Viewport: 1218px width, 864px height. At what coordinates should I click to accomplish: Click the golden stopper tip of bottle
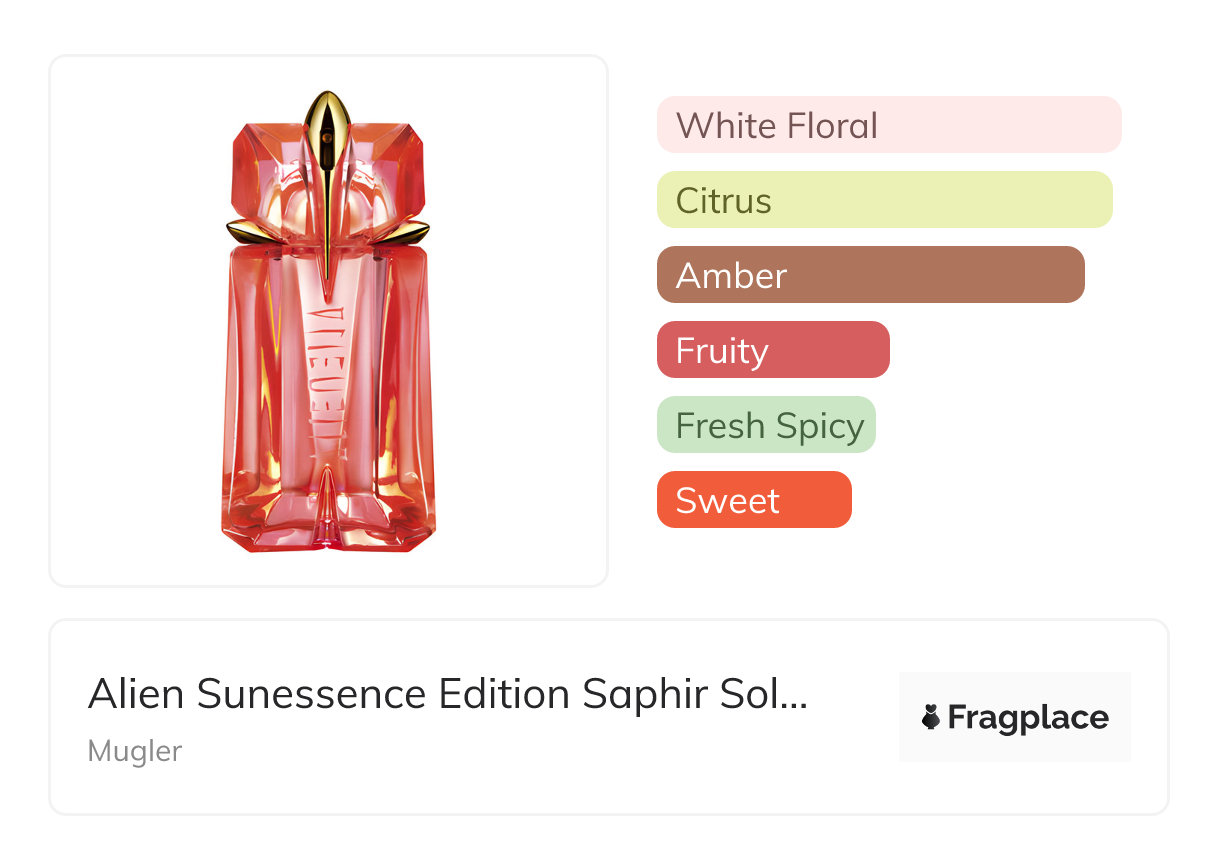(x=327, y=110)
